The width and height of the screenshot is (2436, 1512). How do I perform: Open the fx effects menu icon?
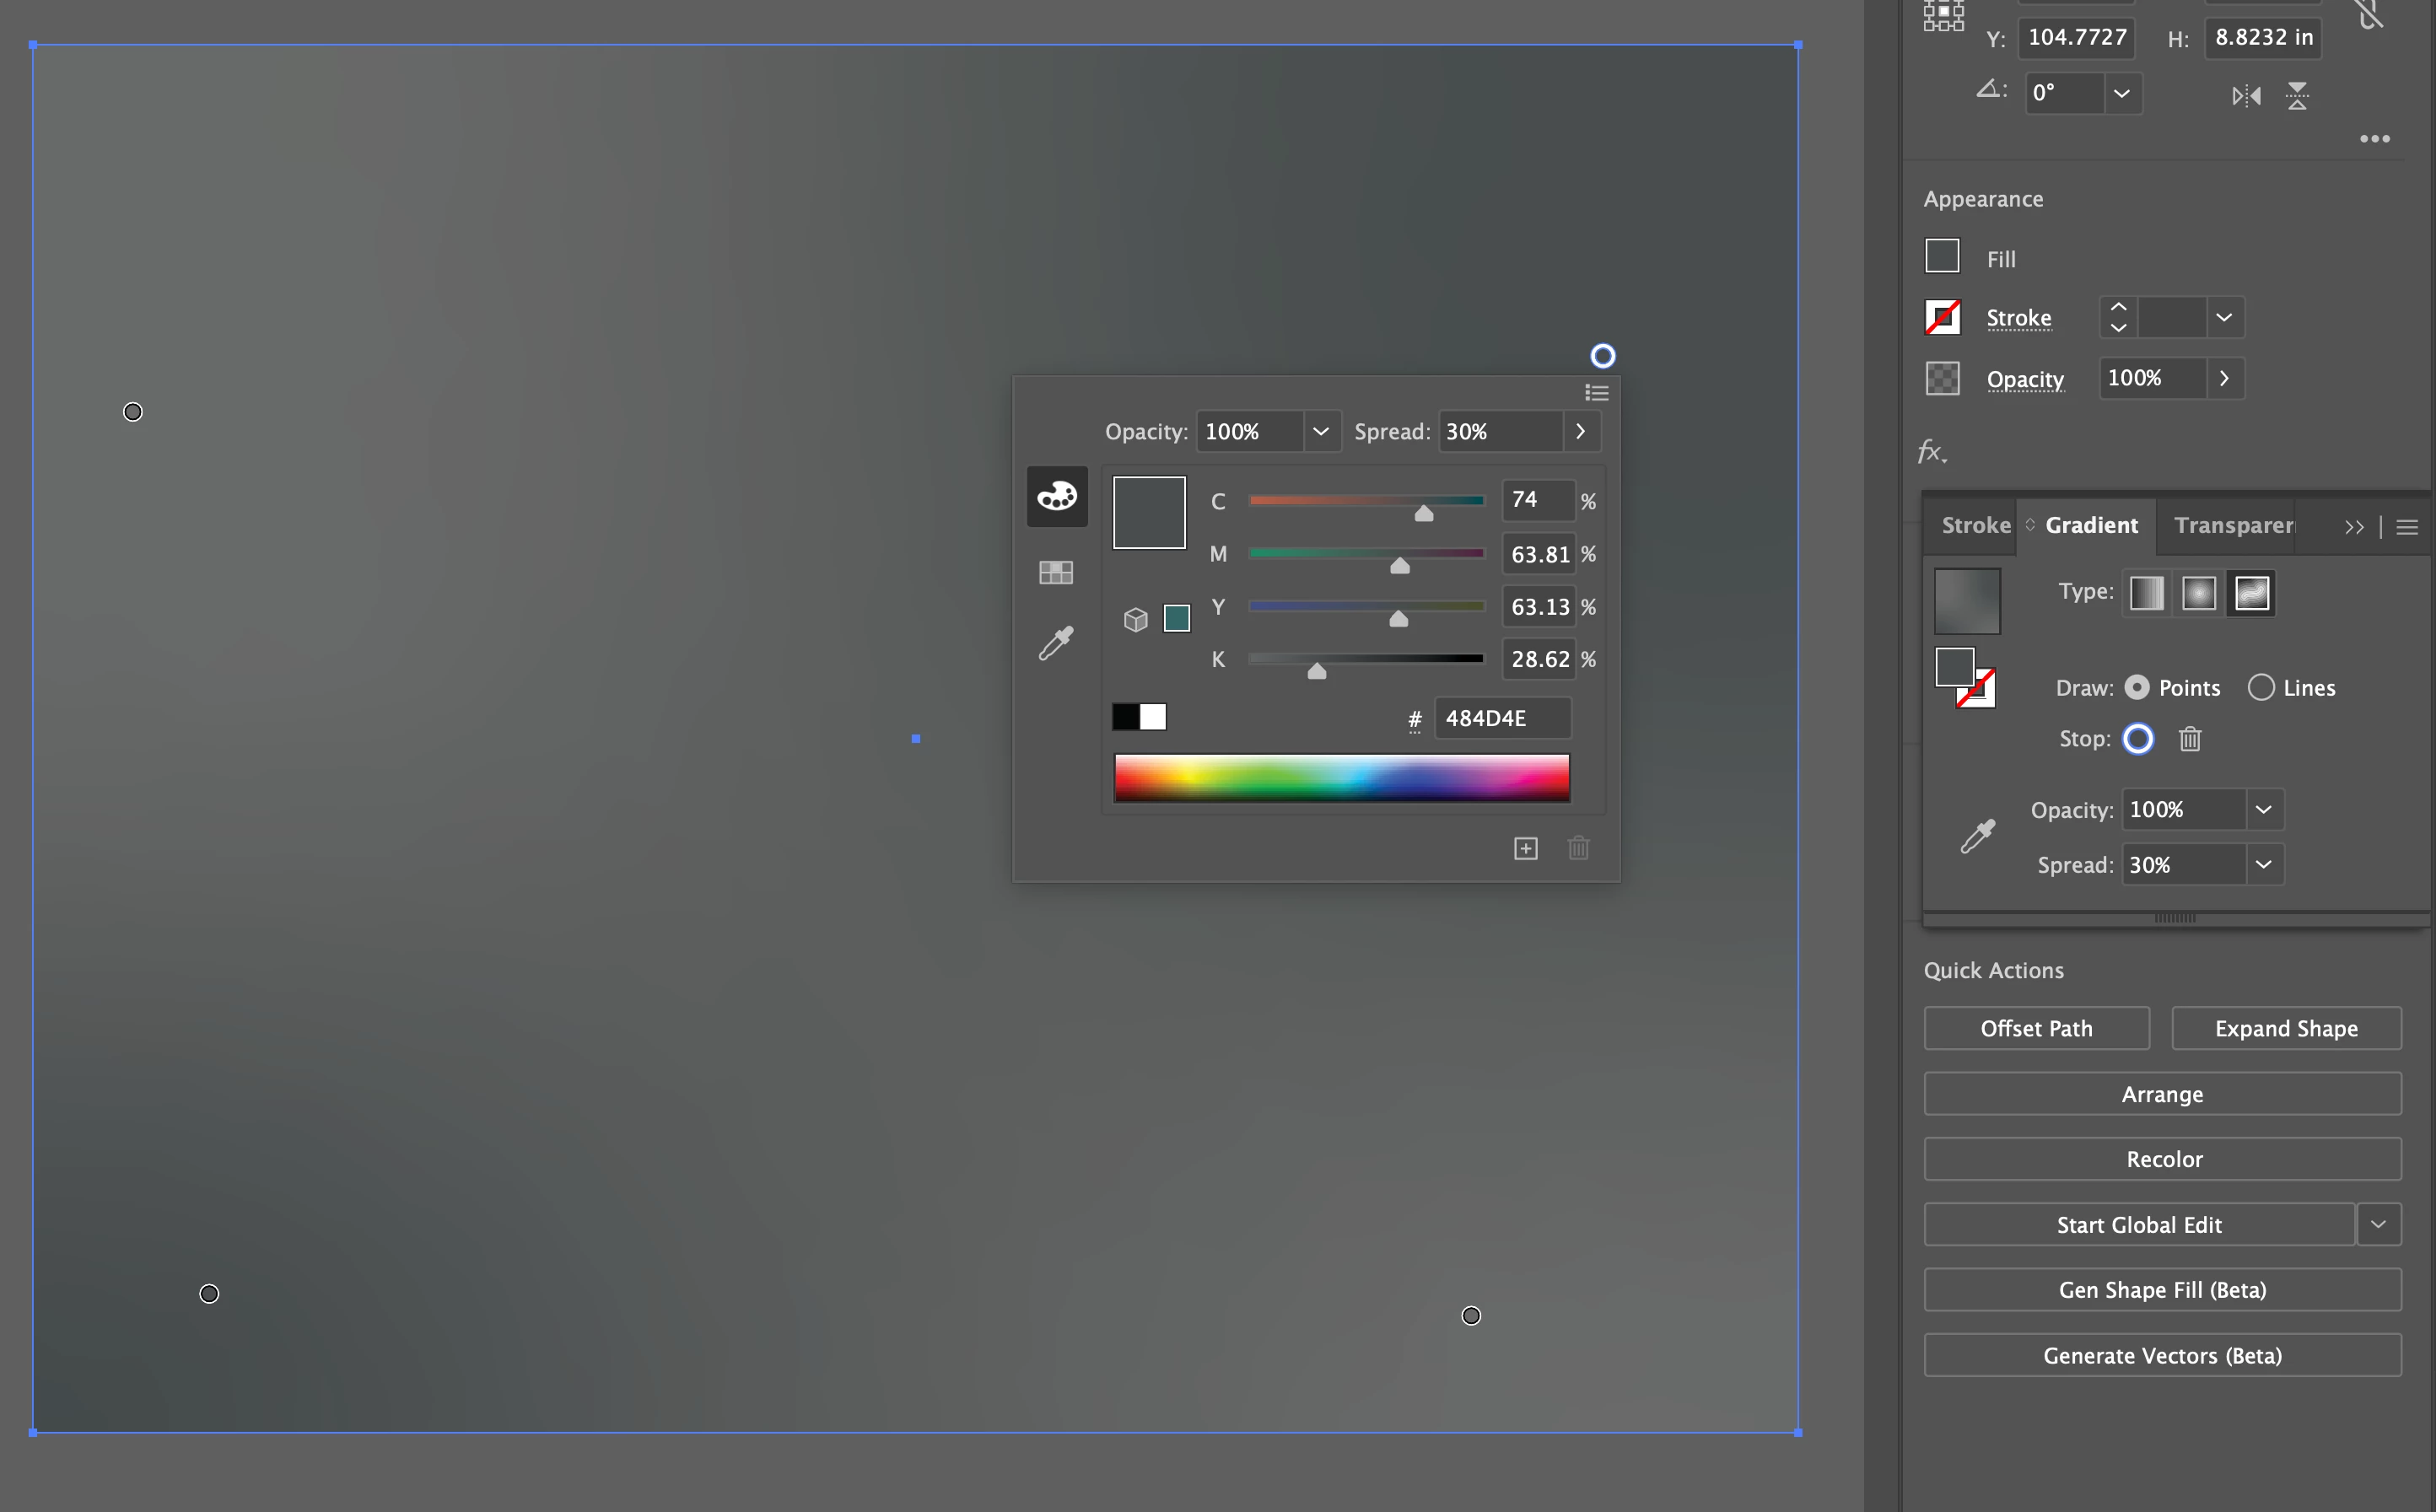pos(1932,452)
